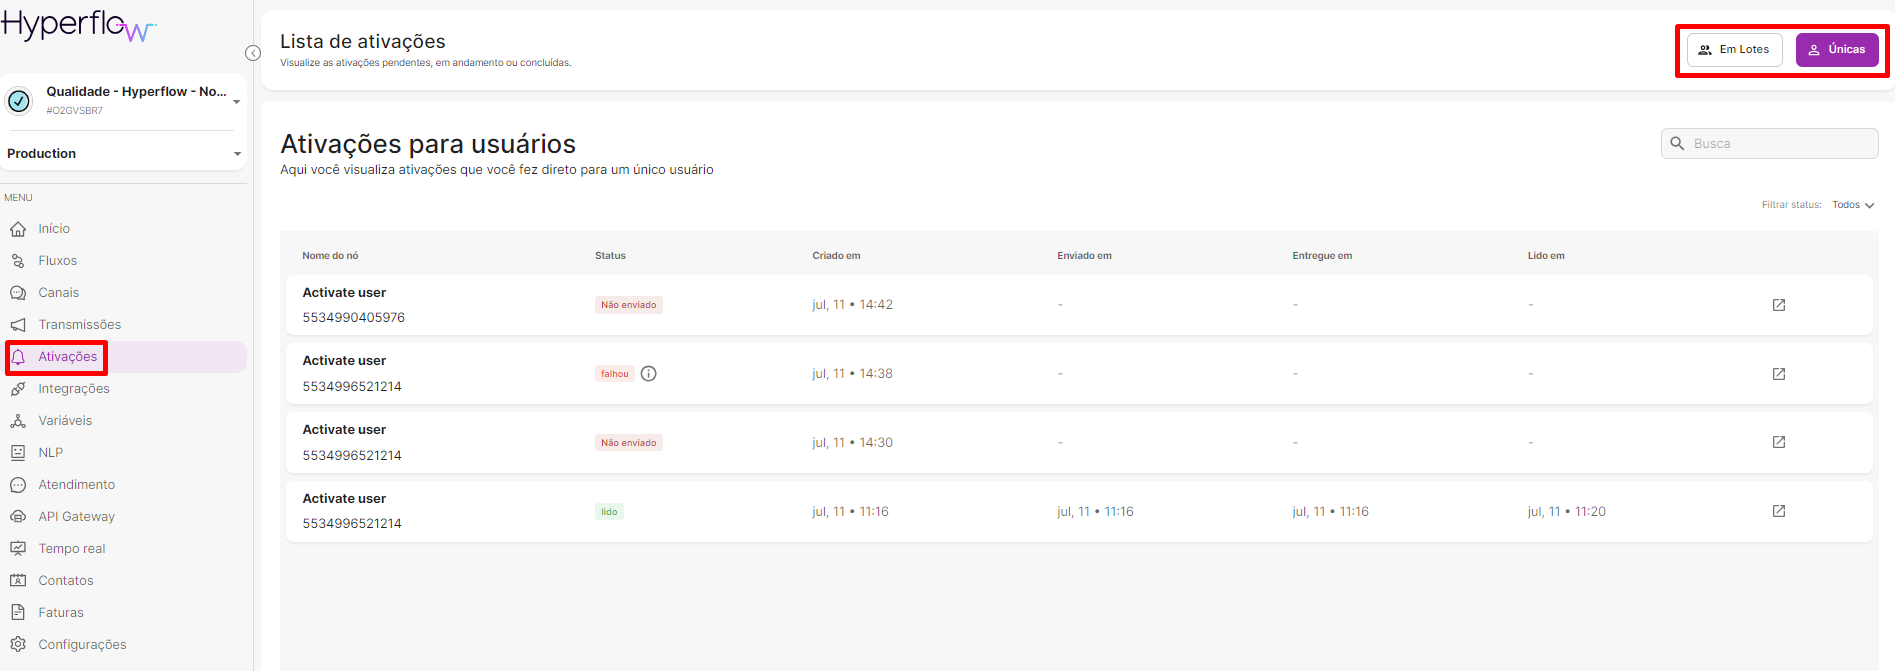The image size is (1895, 671).
Task: Click the Enviado em column header
Action: 1084,256
